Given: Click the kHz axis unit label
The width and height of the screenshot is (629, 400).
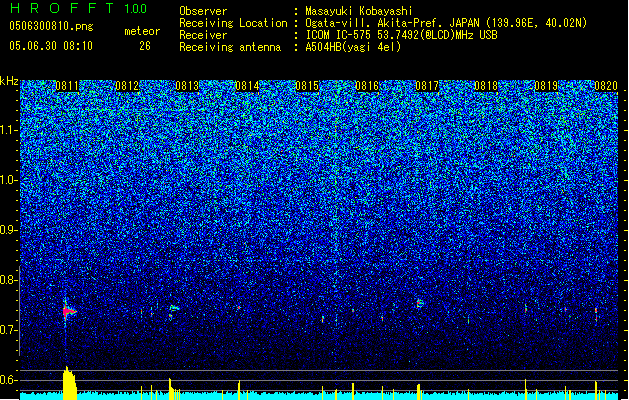Looking at the screenshot, I should point(9,81).
